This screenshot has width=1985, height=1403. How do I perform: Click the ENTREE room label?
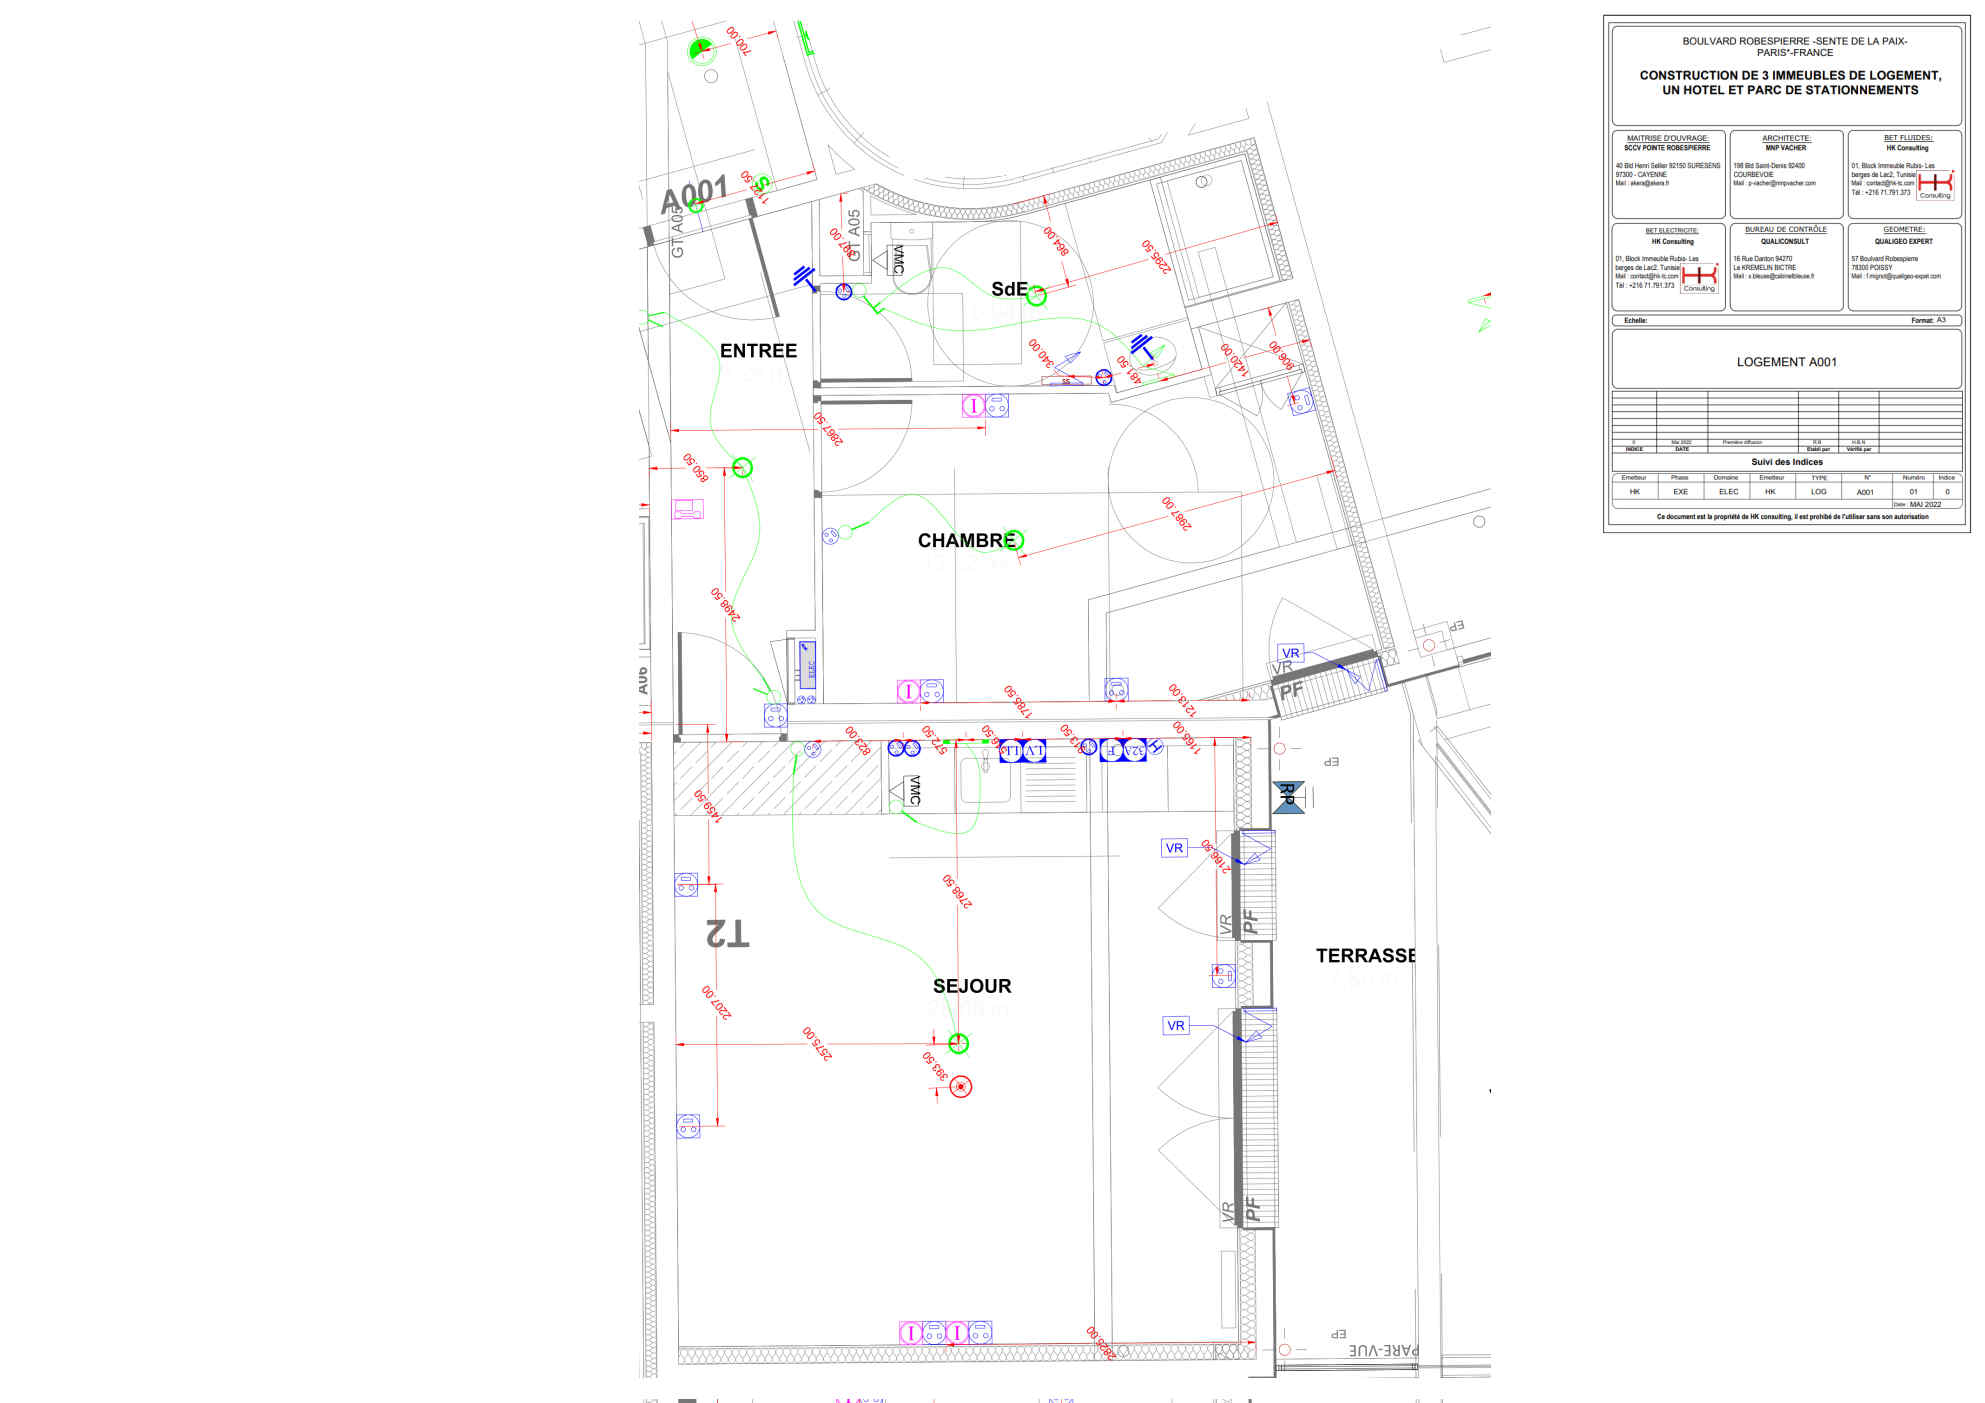click(x=758, y=351)
